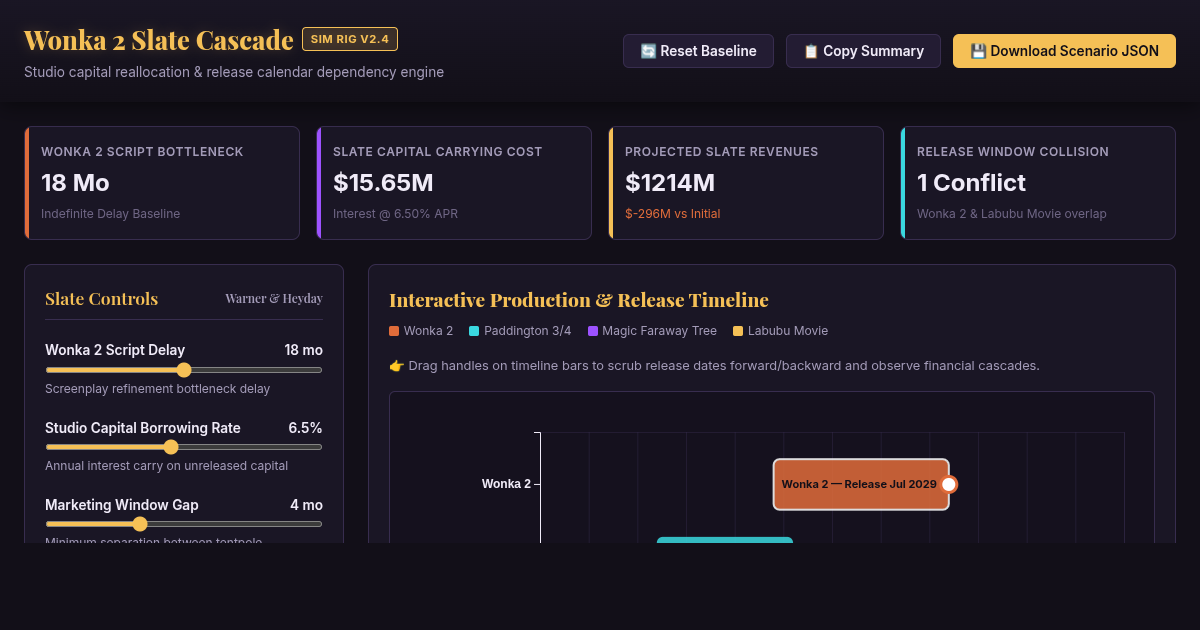Click the Paddington 3/4 teal legend swatch

click(474, 331)
